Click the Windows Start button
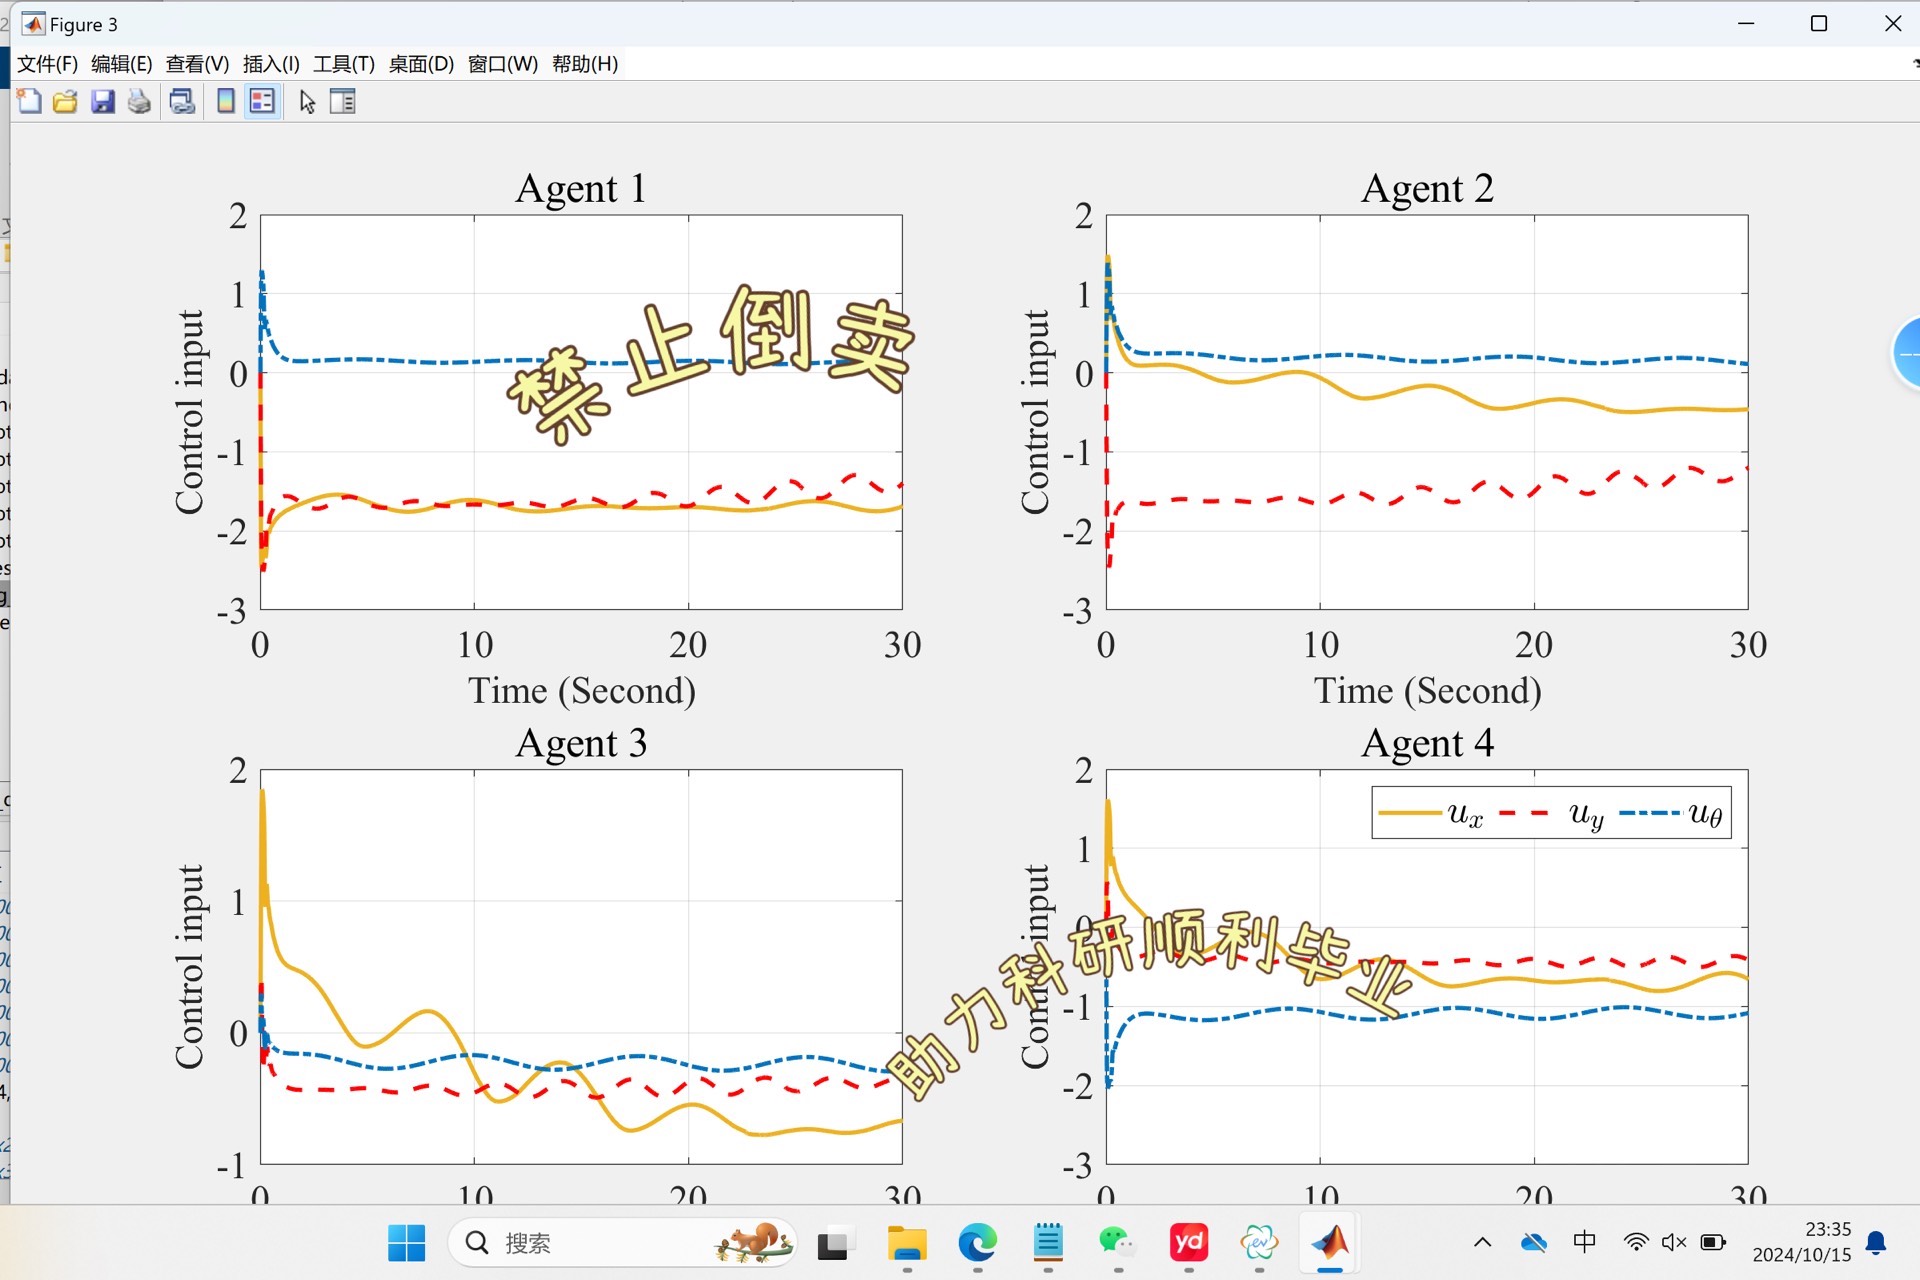This screenshot has width=1920, height=1280. click(x=406, y=1243)
